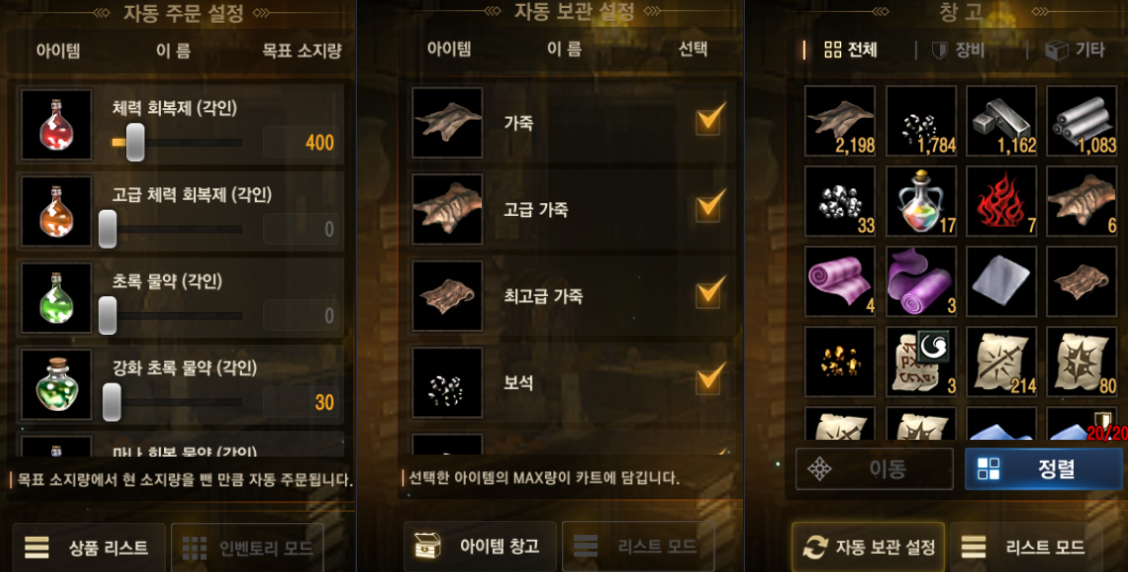Image resolution: width=1128 pixels, height=572 pixels.
Task: Choose the silver ingot stack showing 1,162
Action: pos(1001,121)
